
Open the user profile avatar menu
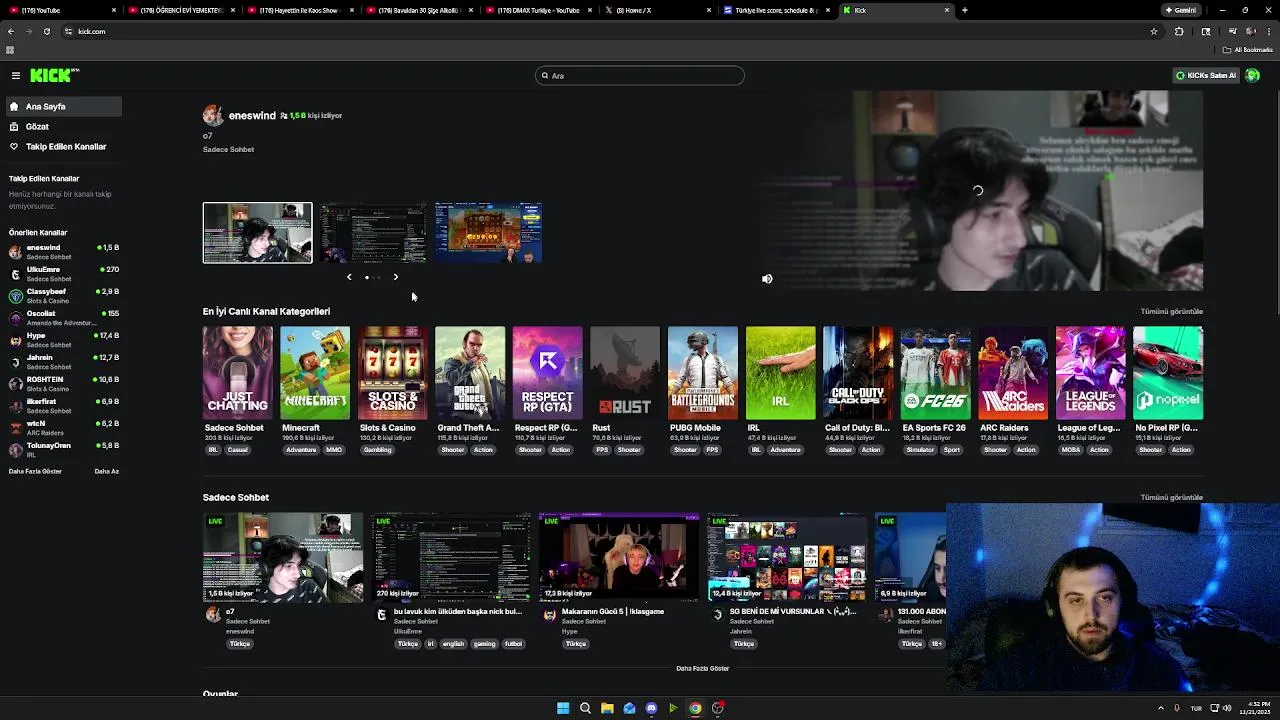pyautogui.click(x=1252, y=75)
